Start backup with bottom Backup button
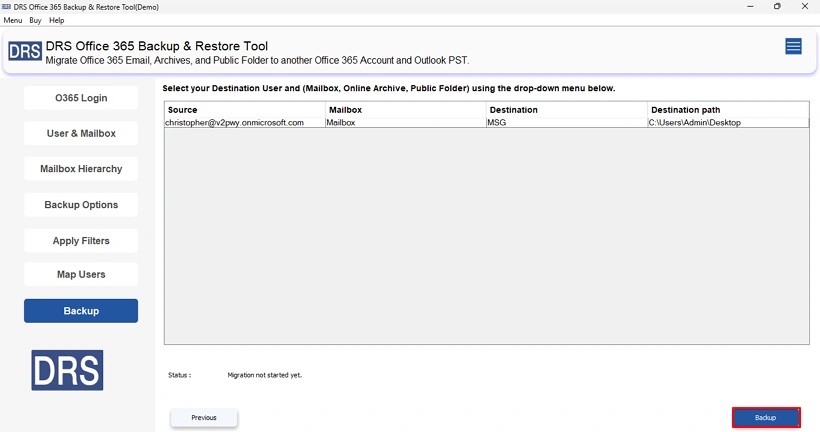Screen dimensions: 820x432 (766, 417)
